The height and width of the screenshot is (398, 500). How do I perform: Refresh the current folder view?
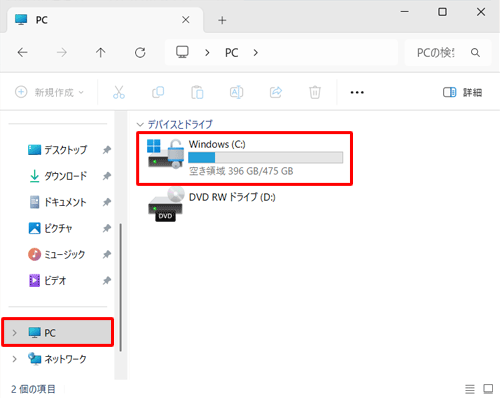tap(140, 52)
